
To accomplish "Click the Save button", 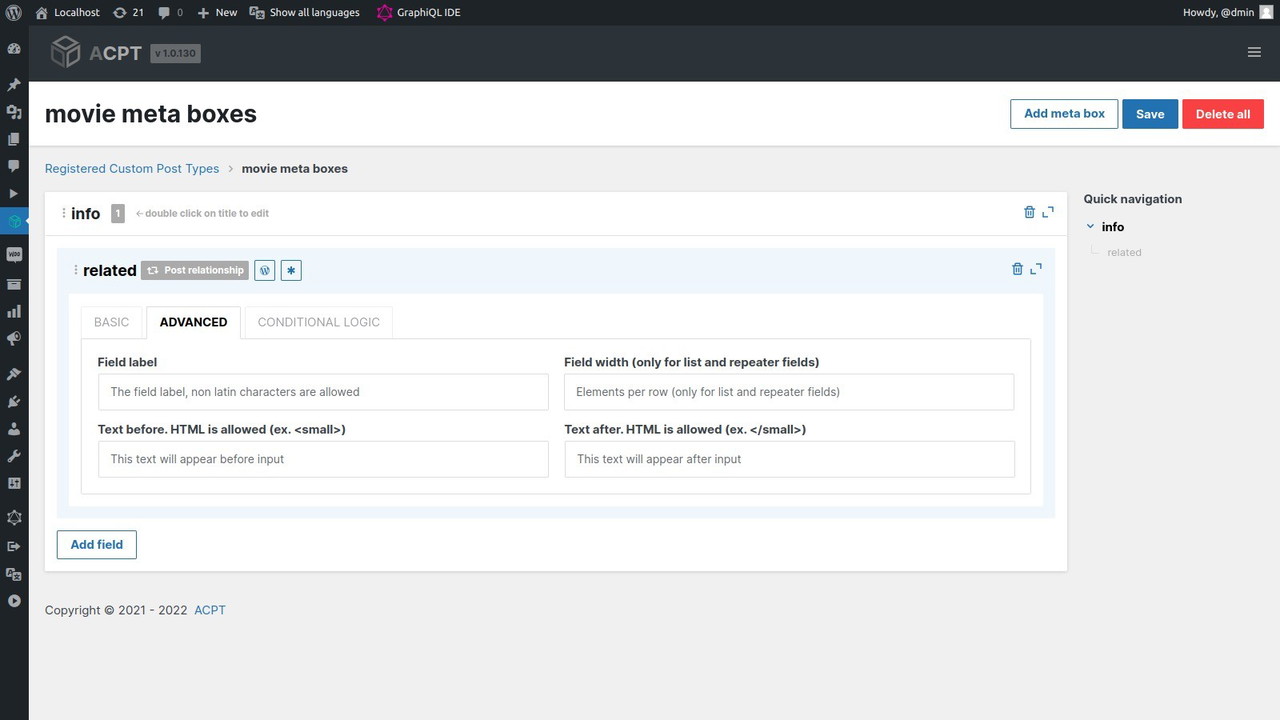I will [1149, 114].
